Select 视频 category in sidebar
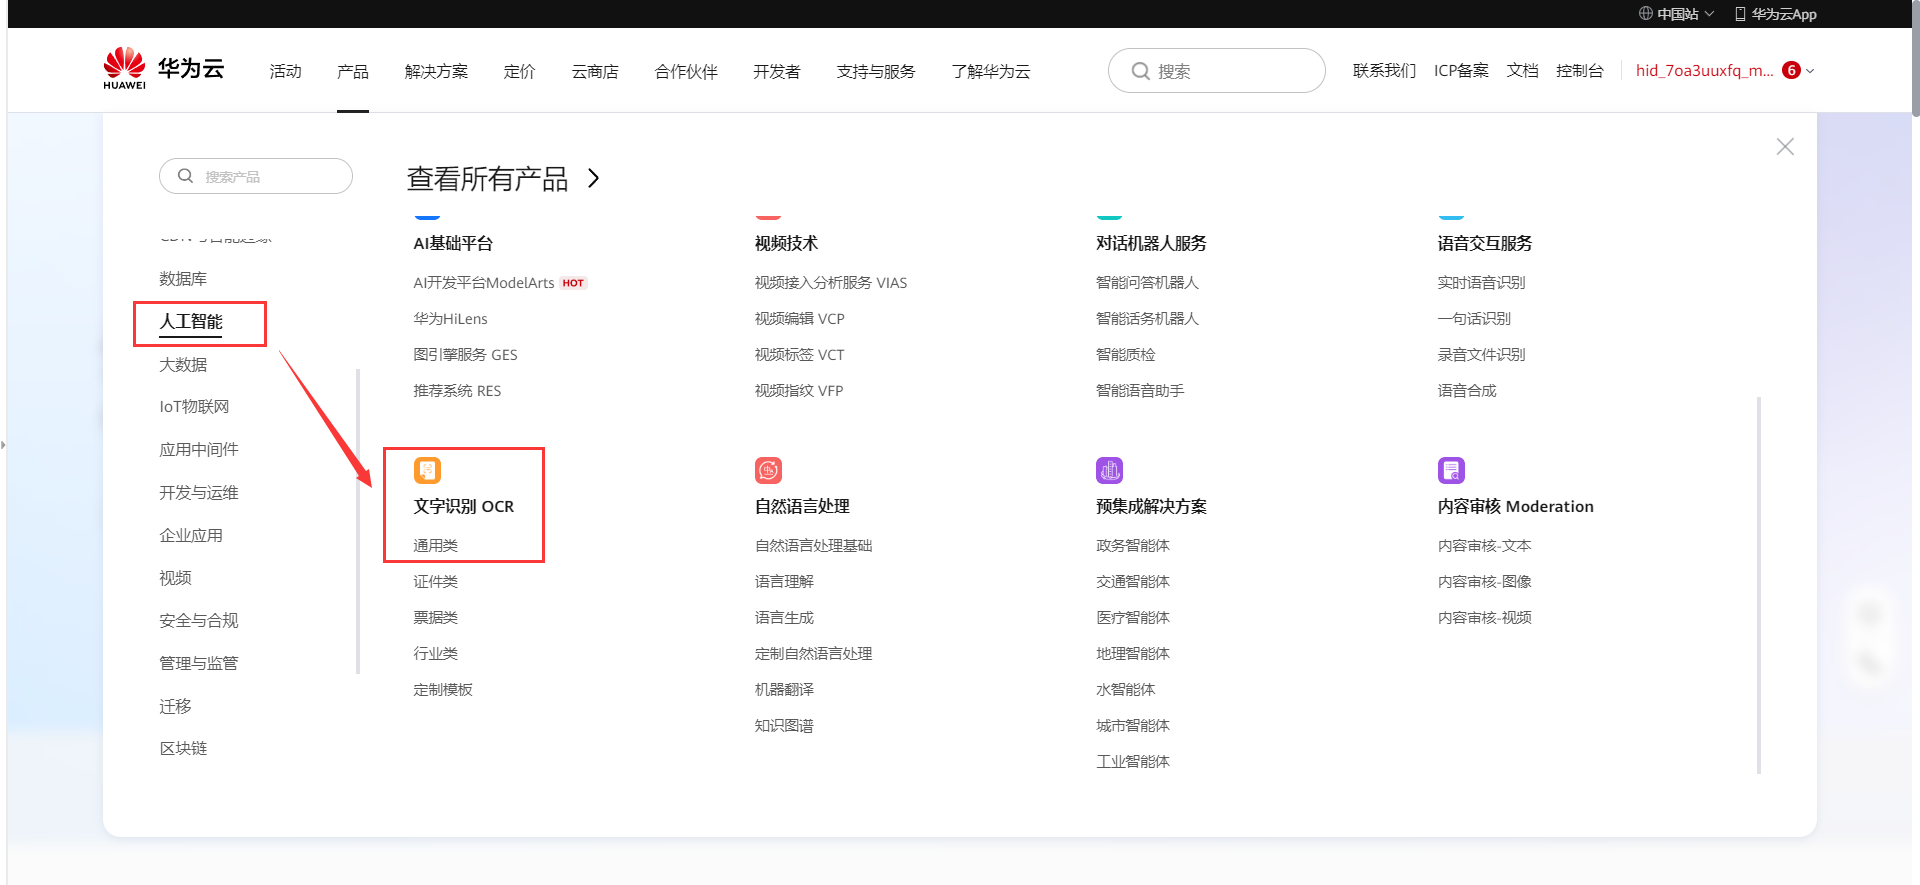Image resolution: width=1920 pixels, height=885 pixels. [175, 578]
